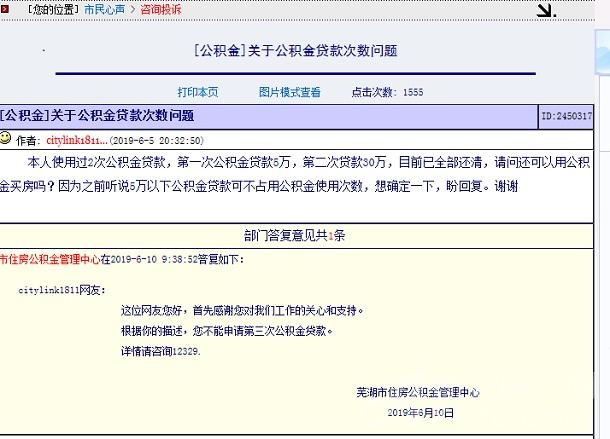Click the smiley face icon beside 作者

pyautogui.click(x=6, y=139)
